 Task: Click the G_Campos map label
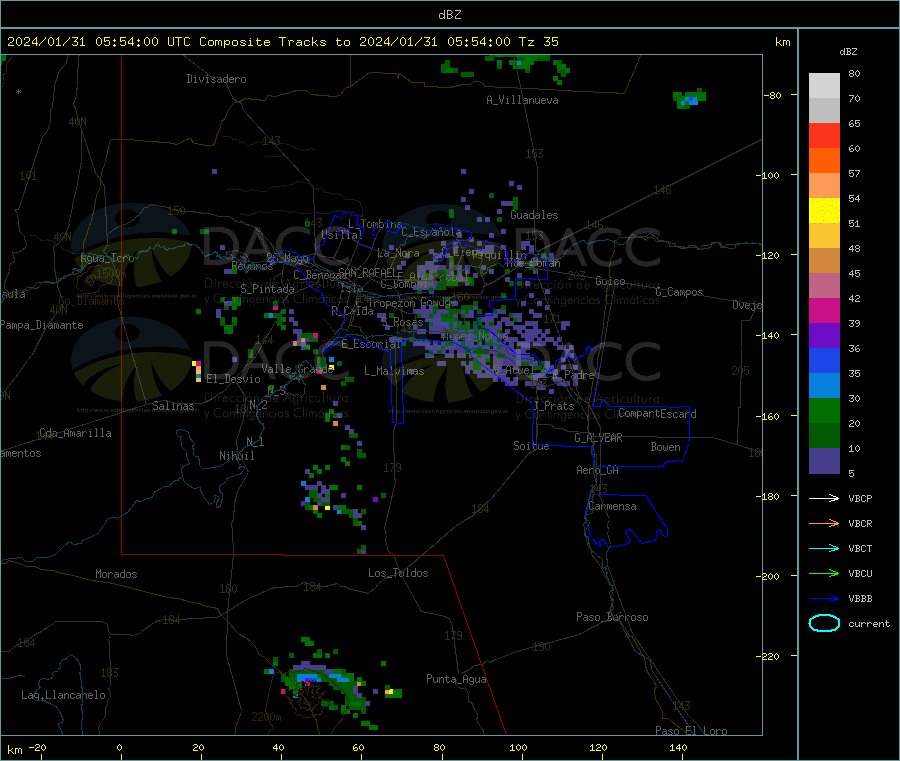(679, 292)
